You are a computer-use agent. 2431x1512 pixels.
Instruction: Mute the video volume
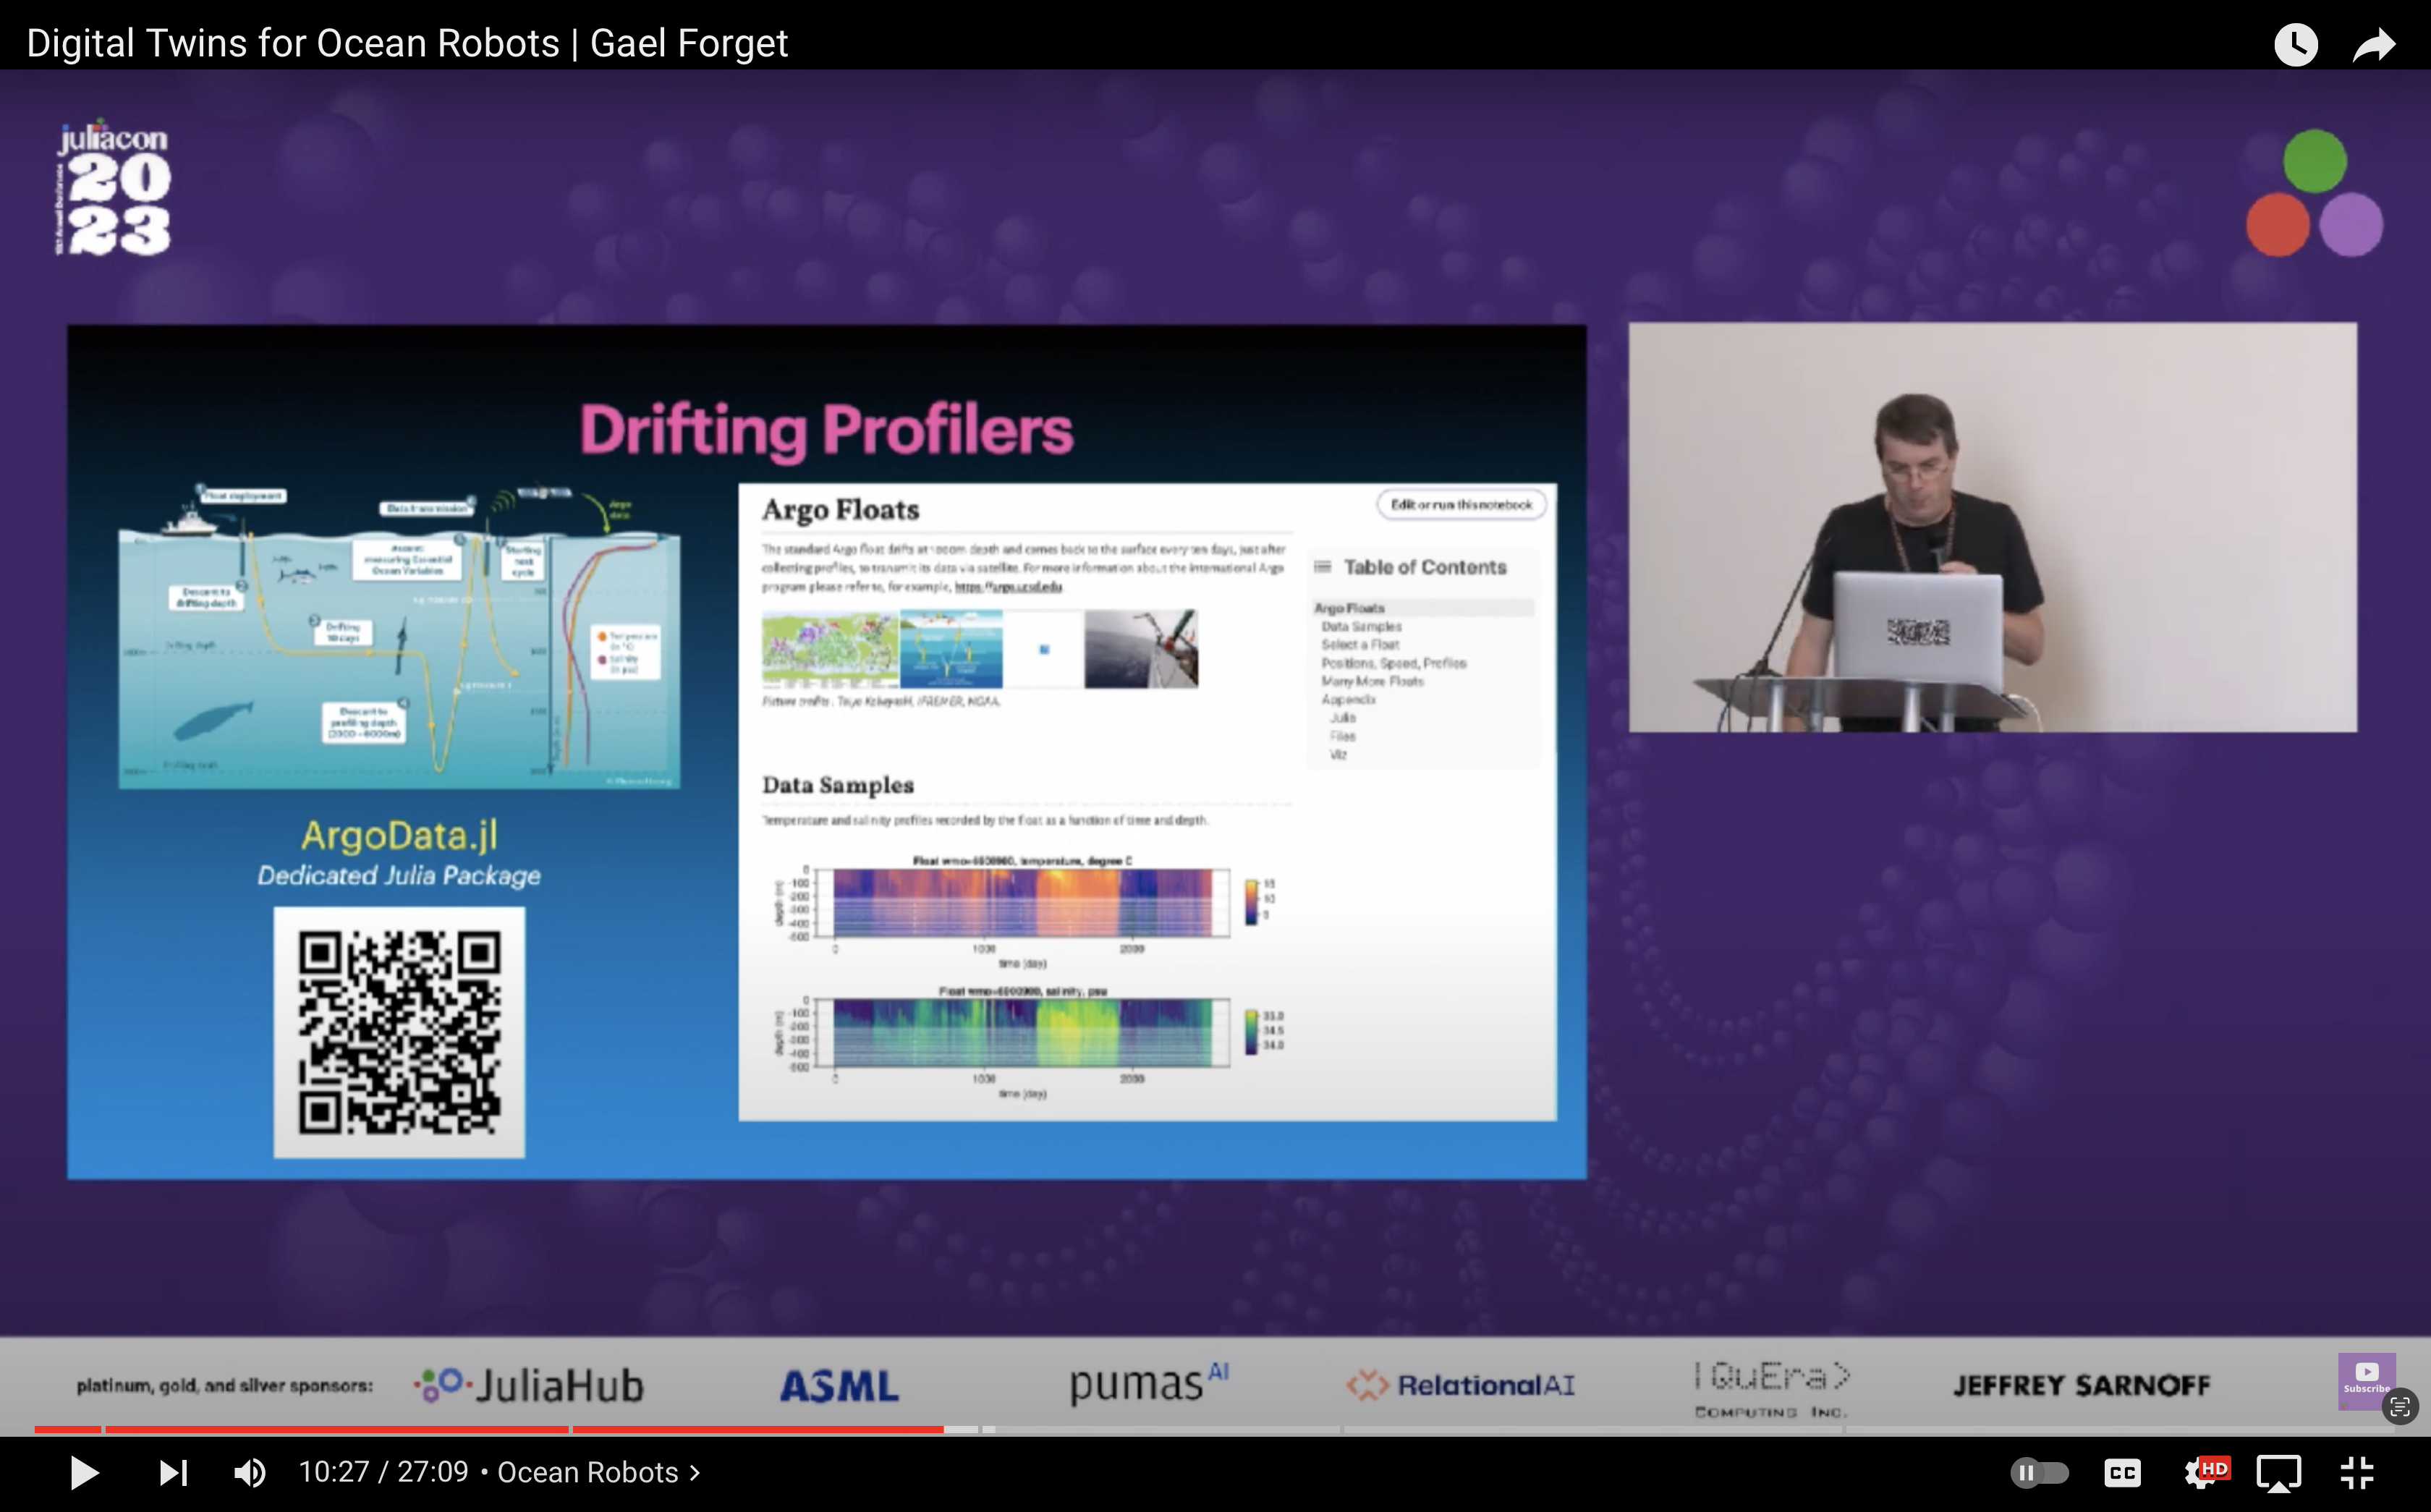[249, 1472]
